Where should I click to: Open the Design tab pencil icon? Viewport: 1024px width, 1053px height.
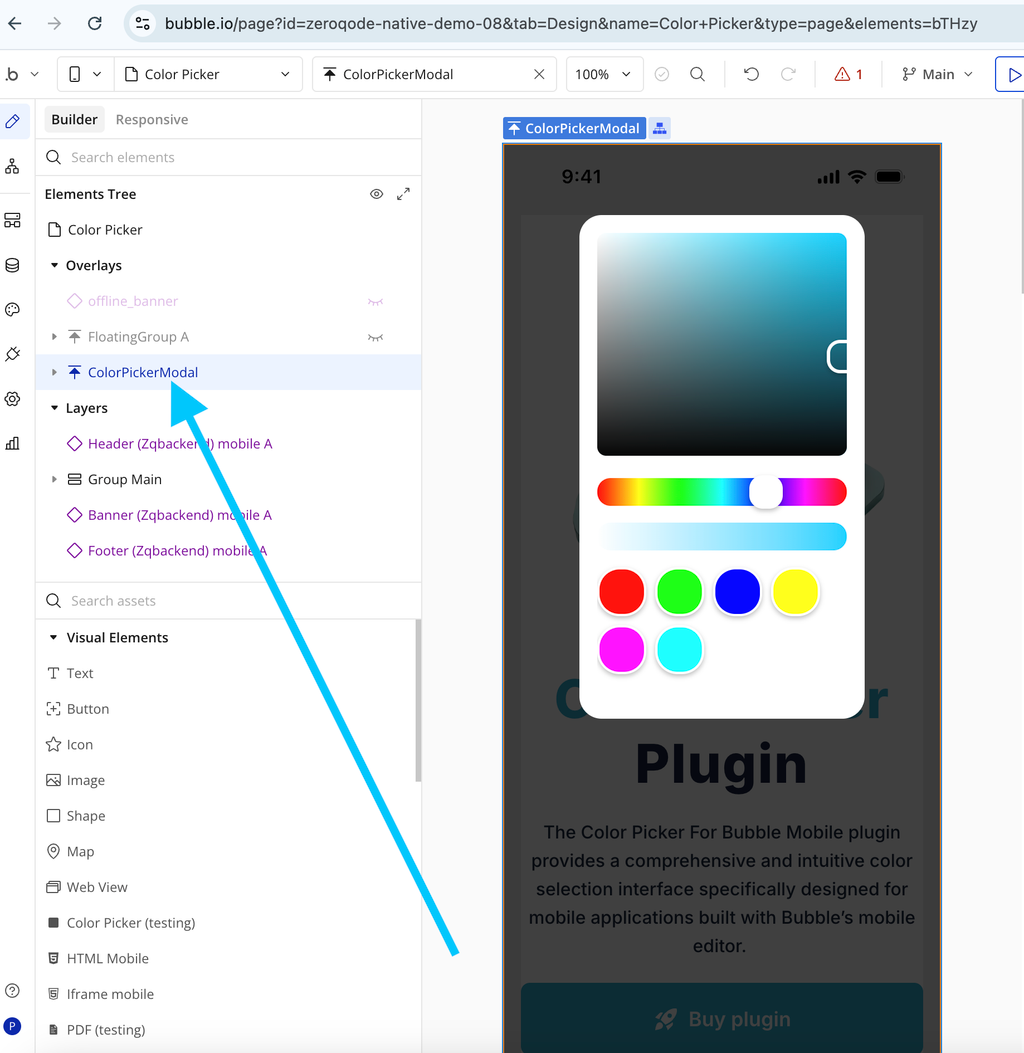pos(13,122)
